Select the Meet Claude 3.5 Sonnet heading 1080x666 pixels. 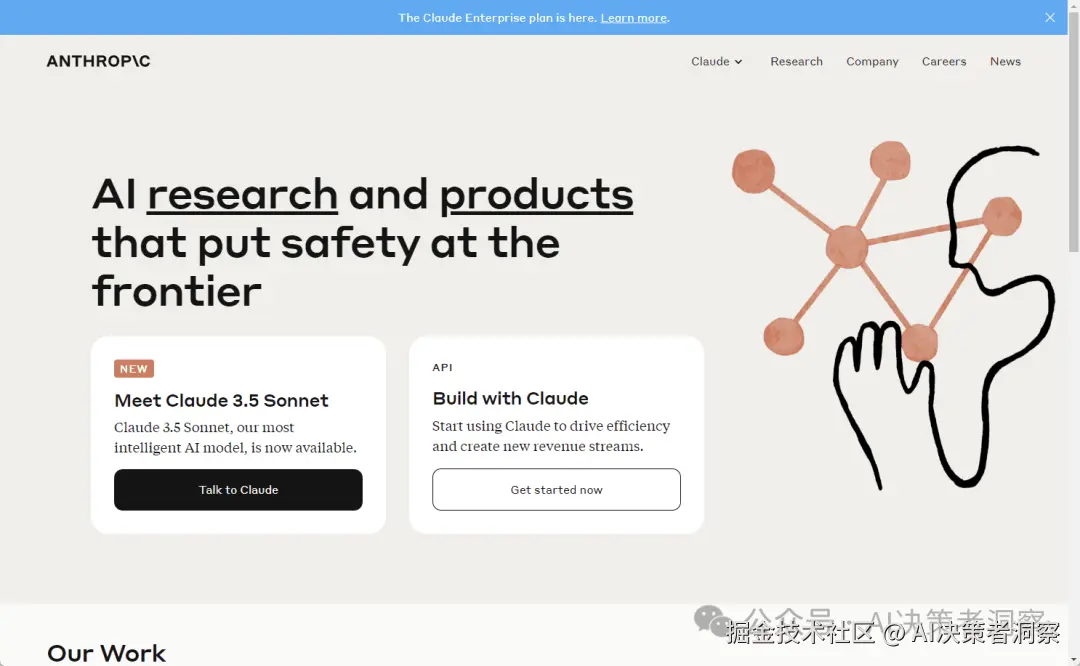[x=221, y=400]
